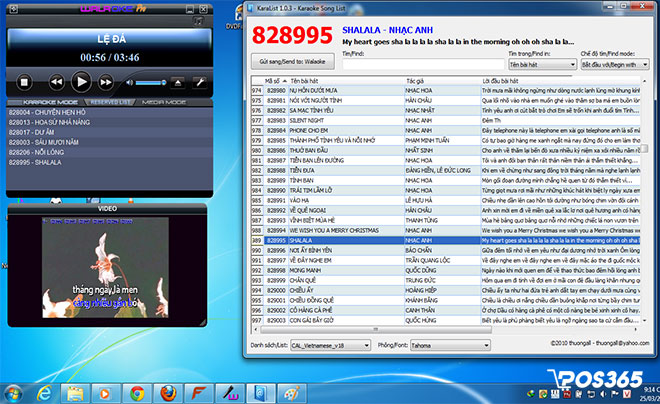The width and height of the screenshot is (660, 404).
Task: Open the orange F app on taskbar
Action: (198, 394)
